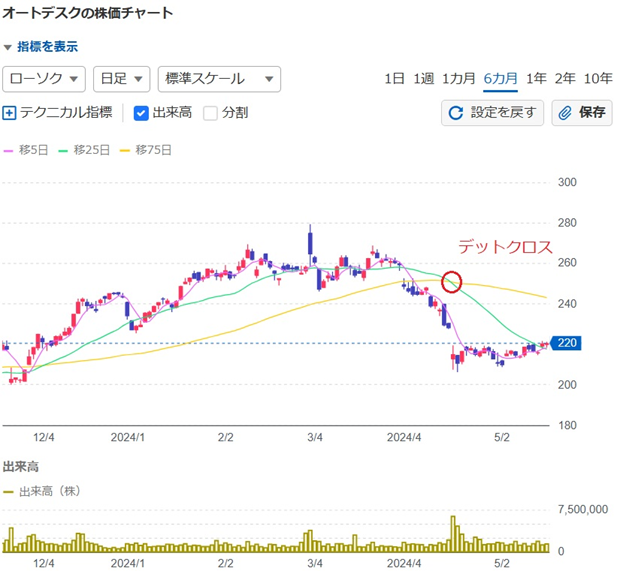Expand the 指標を表示 section triangle

tap(7, 48)
